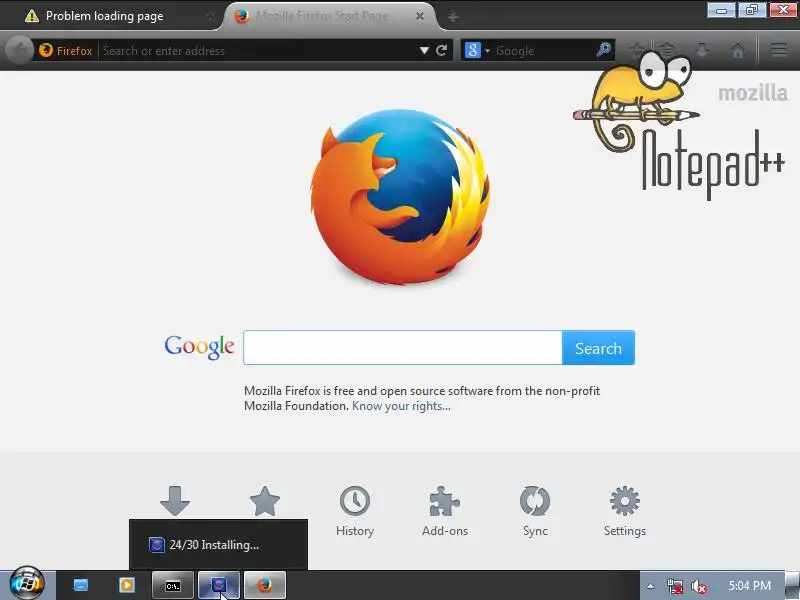The image size is (800, 600).
Task: Go back with the back arrow button
Action: 19,51
